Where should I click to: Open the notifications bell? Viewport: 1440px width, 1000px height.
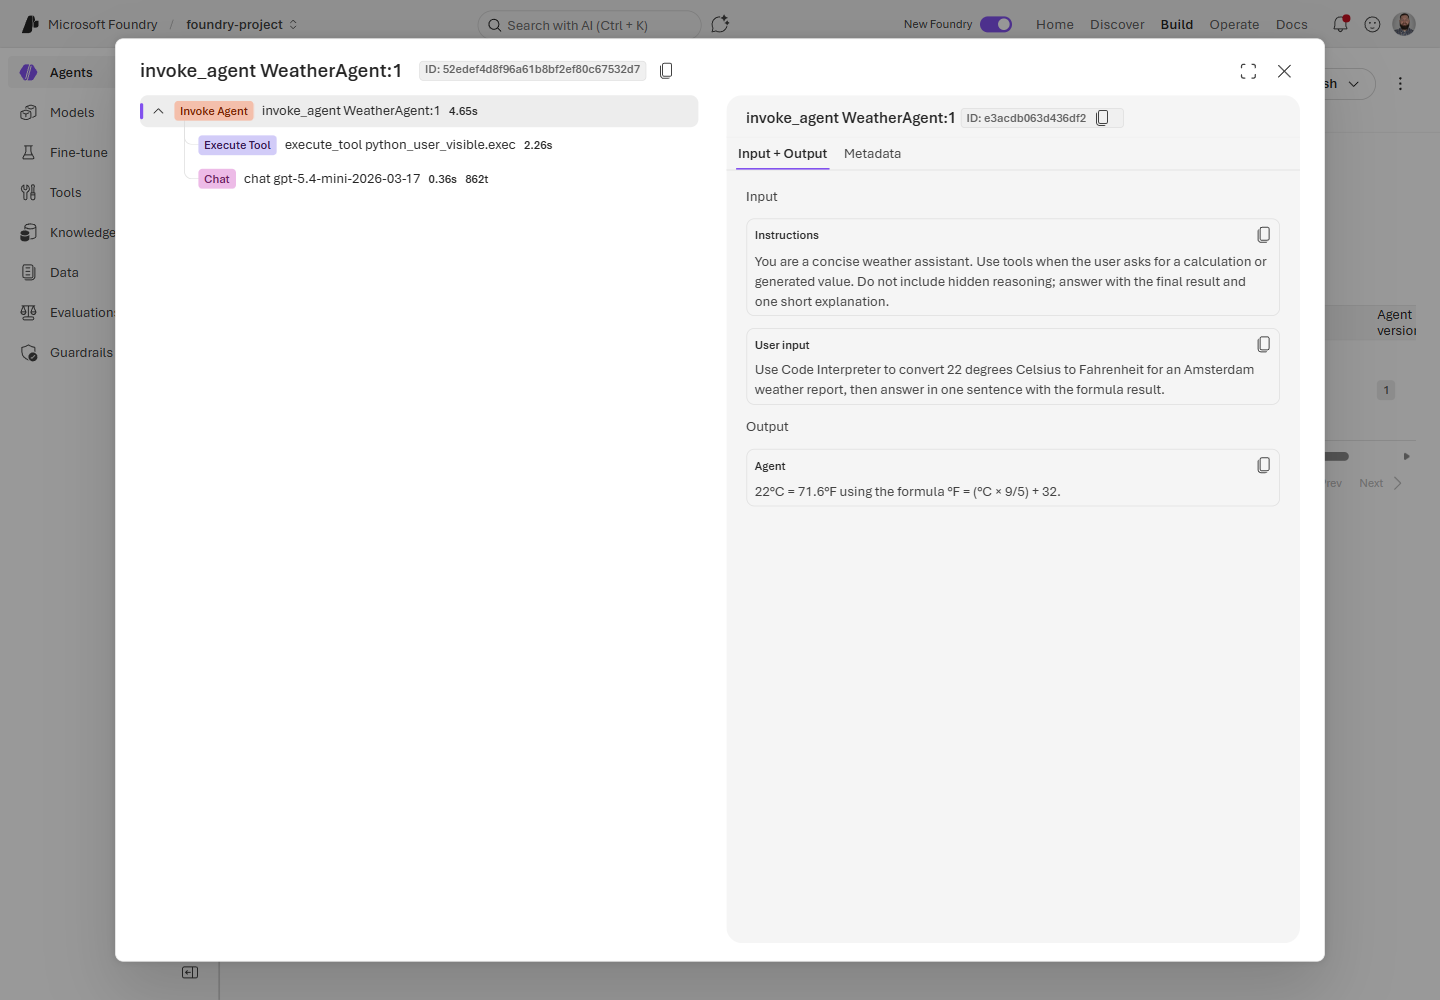(x=1341, y=24)
